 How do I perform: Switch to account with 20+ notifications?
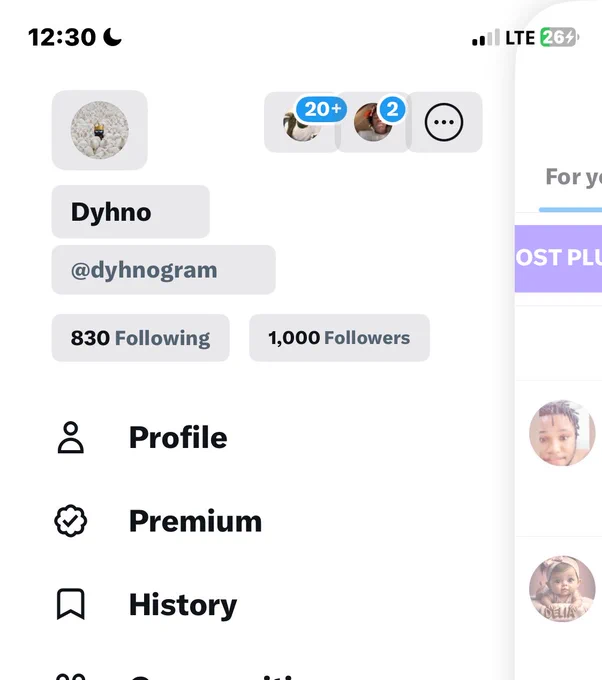pyautogui.click(x=302, y=122)
